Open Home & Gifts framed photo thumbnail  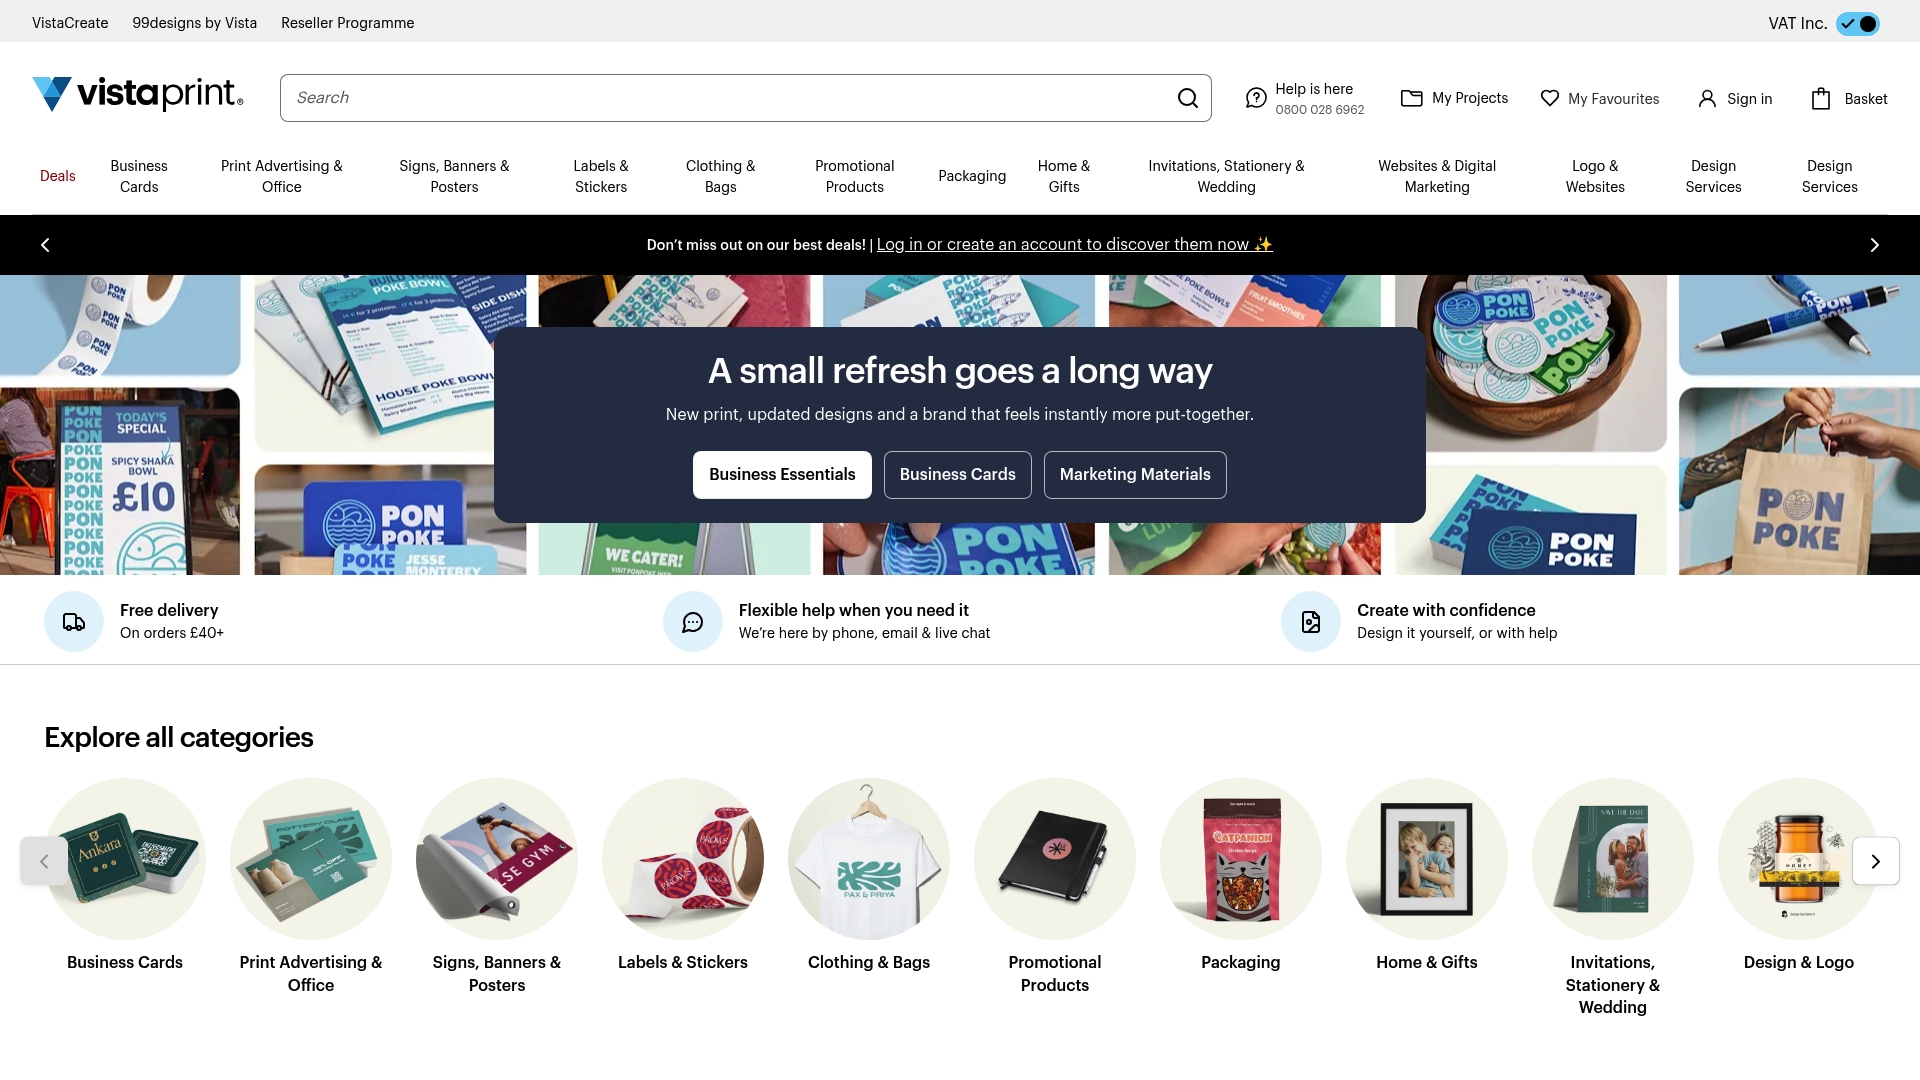click(x=1427, y=859)
